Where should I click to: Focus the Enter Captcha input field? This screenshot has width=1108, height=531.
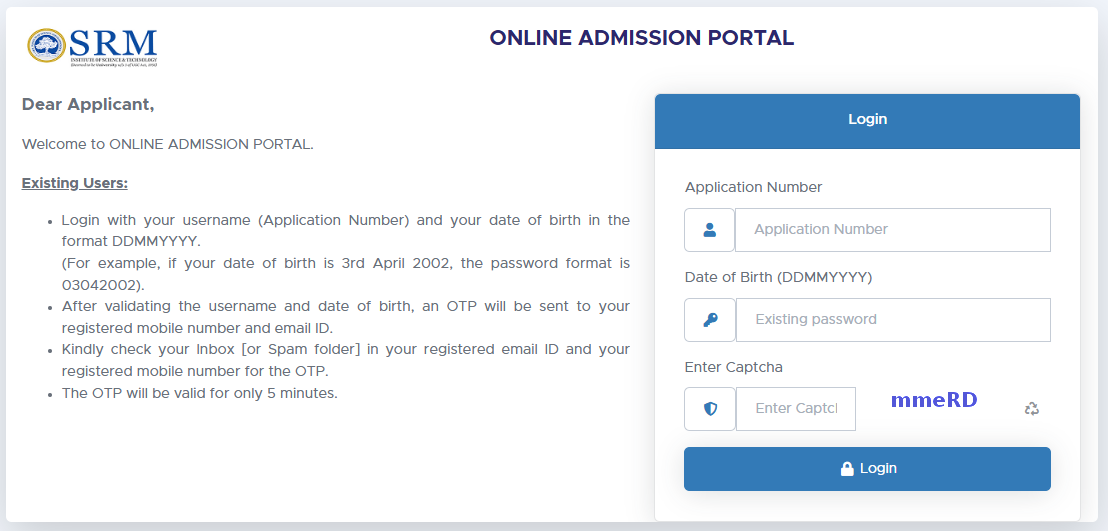[796, 409]
